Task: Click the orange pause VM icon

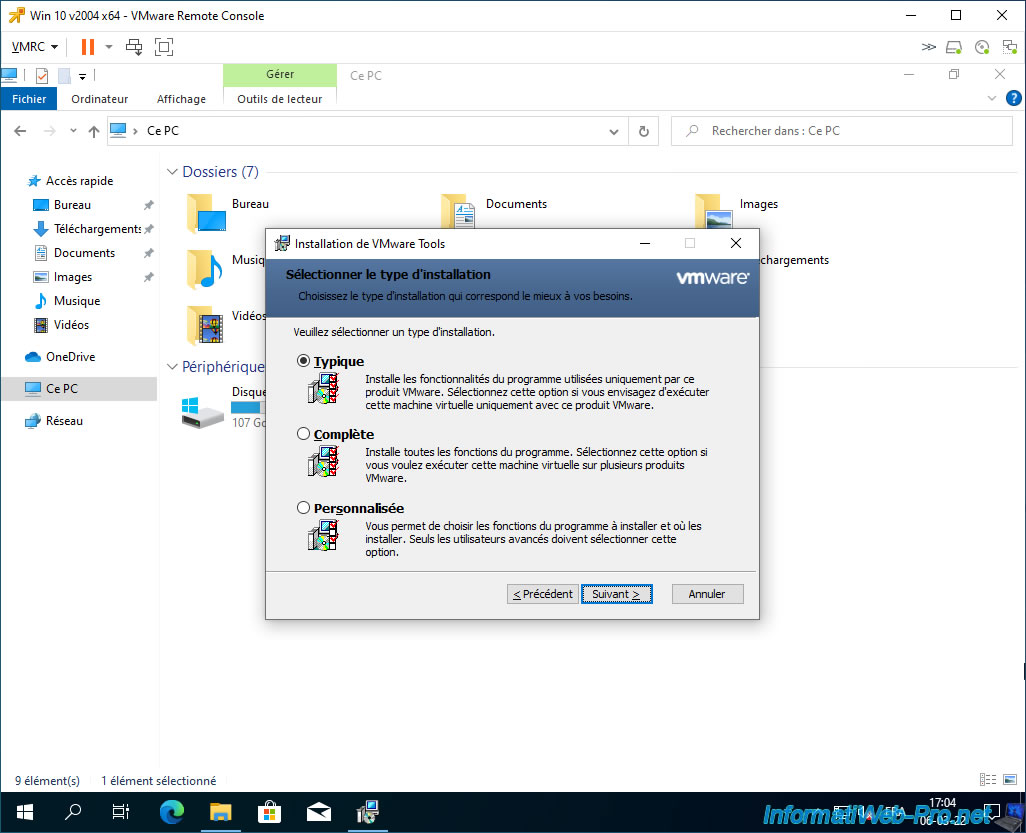Action: [87, 47]
